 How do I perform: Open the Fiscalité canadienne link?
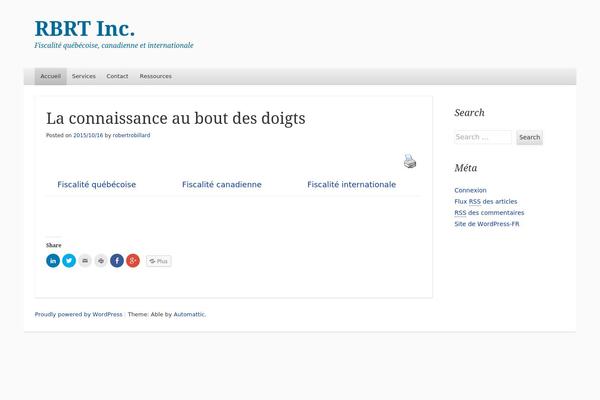[x=222, y=184]
